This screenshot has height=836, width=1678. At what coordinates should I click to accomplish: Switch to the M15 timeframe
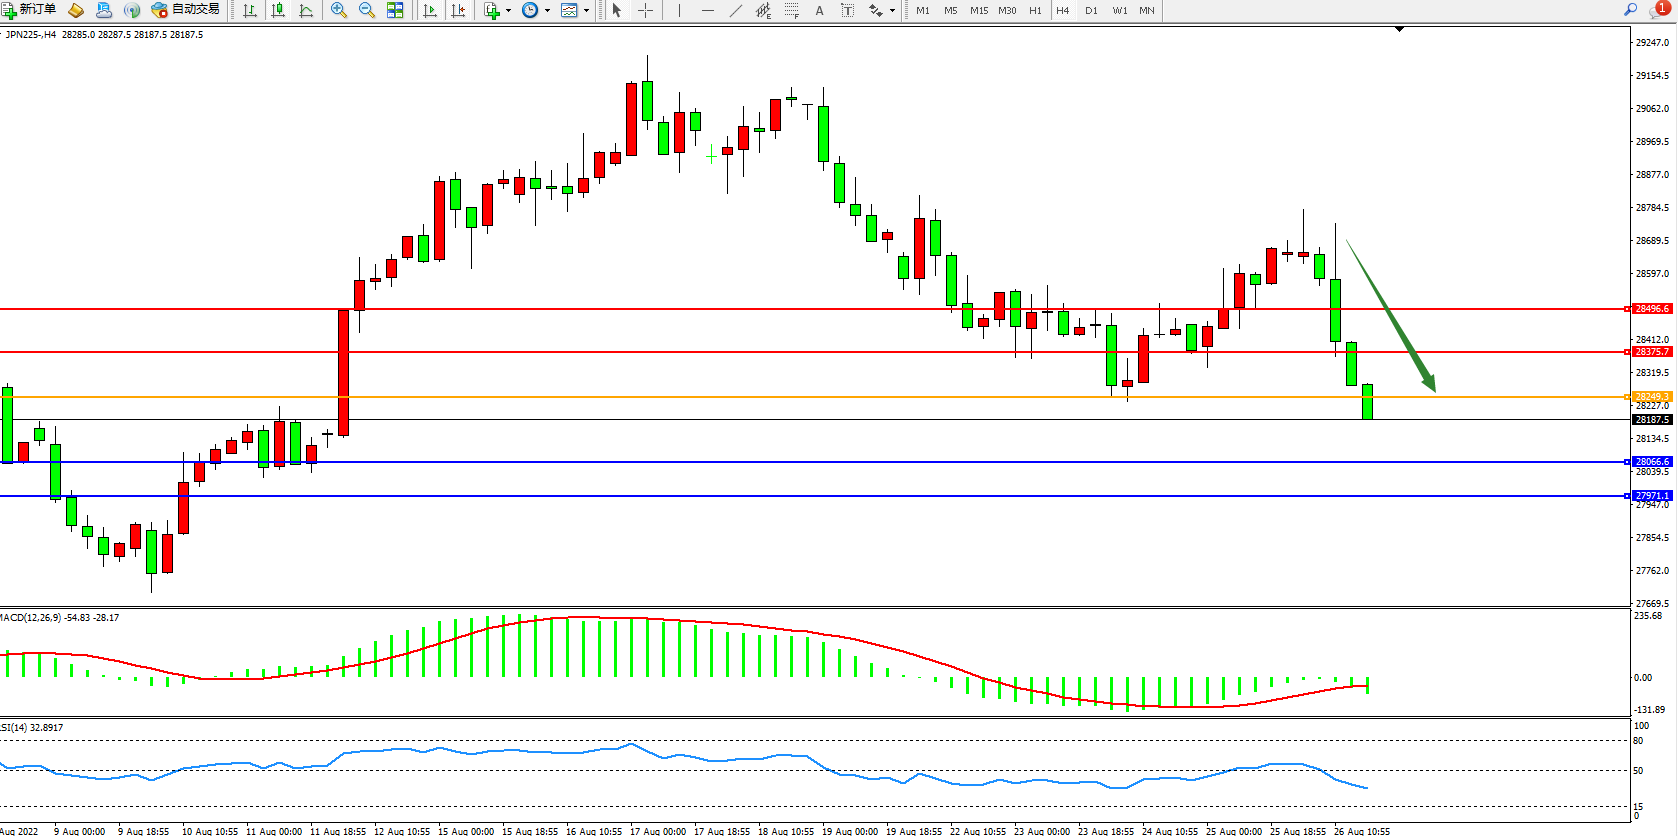978,10
